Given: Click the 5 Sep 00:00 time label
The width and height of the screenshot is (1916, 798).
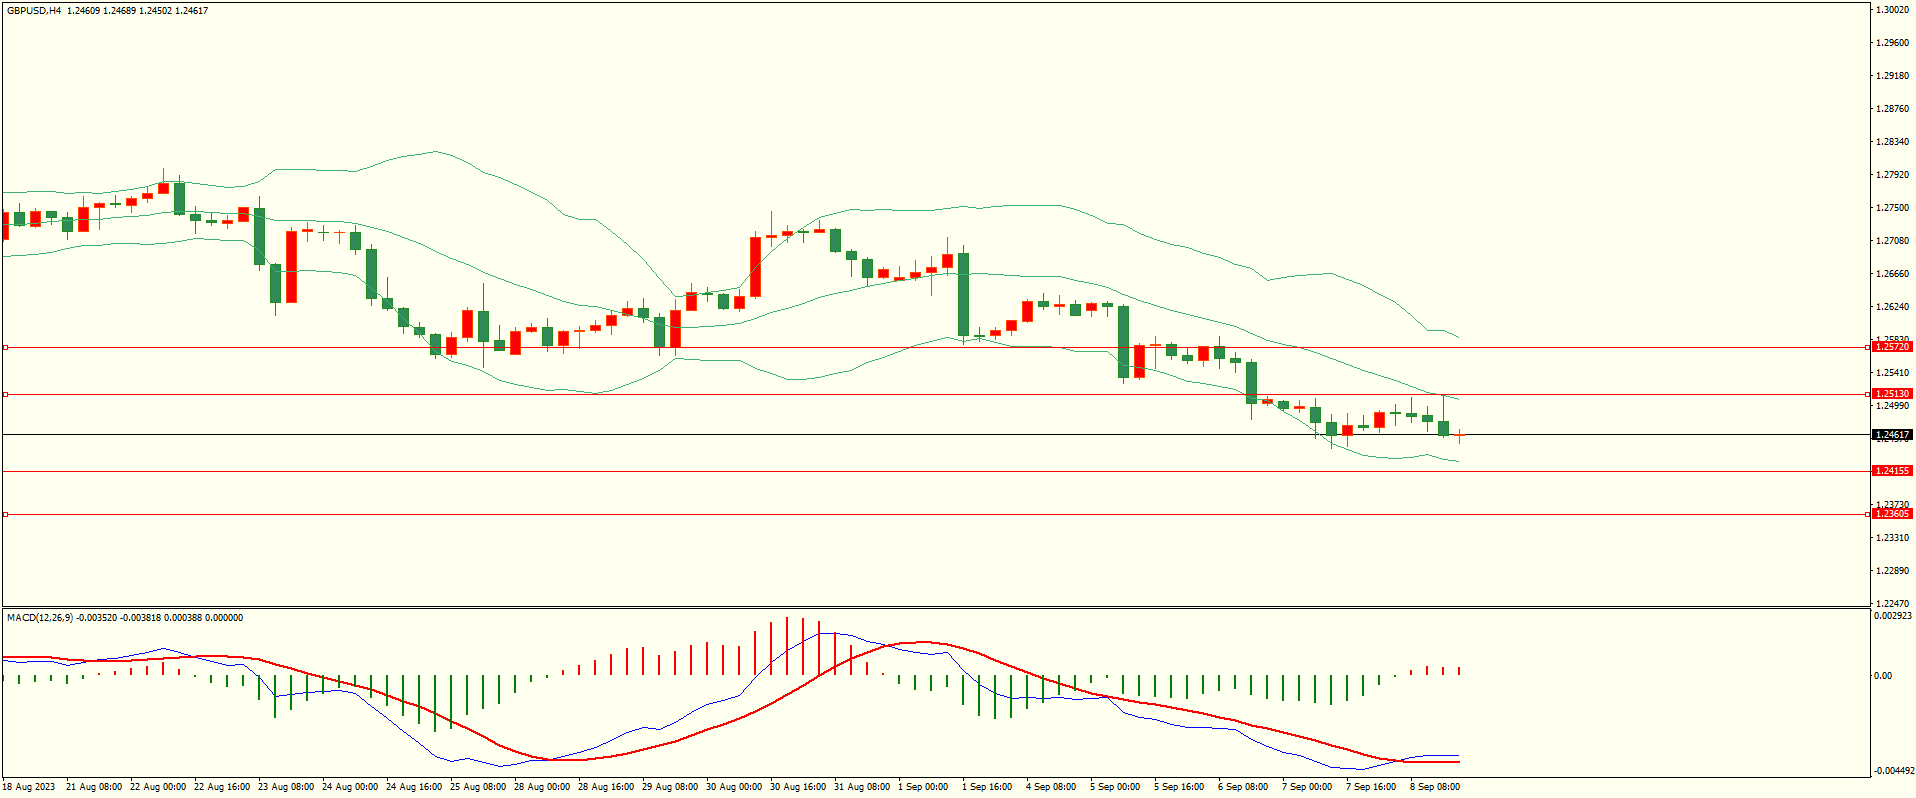Looking at the screenshot, I should (1115, 787).
